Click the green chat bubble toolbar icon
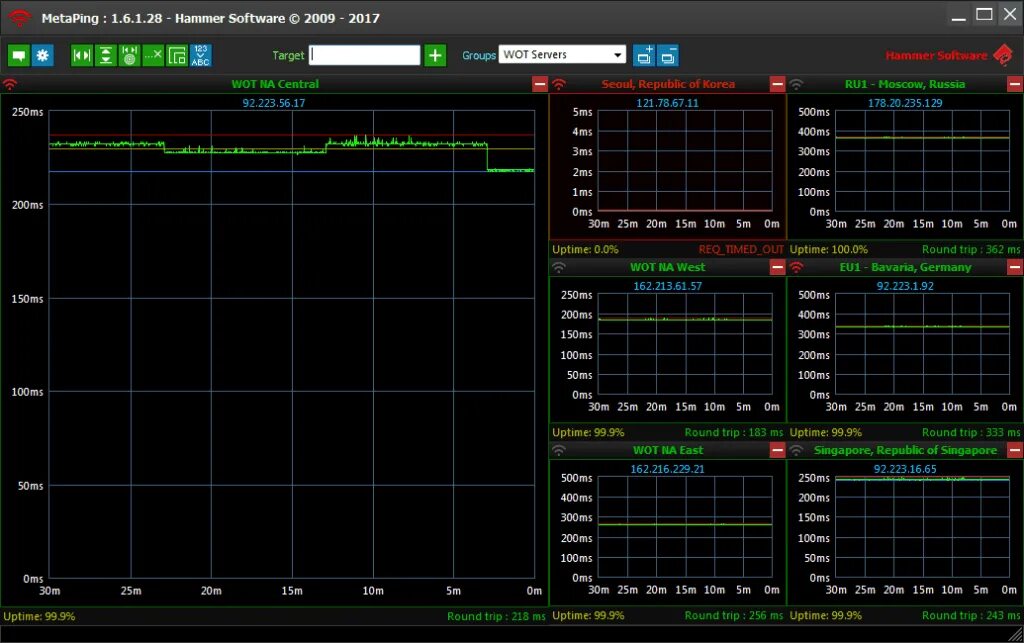The height and width of the screenshot is (643, 1024). tap(19, 55)
